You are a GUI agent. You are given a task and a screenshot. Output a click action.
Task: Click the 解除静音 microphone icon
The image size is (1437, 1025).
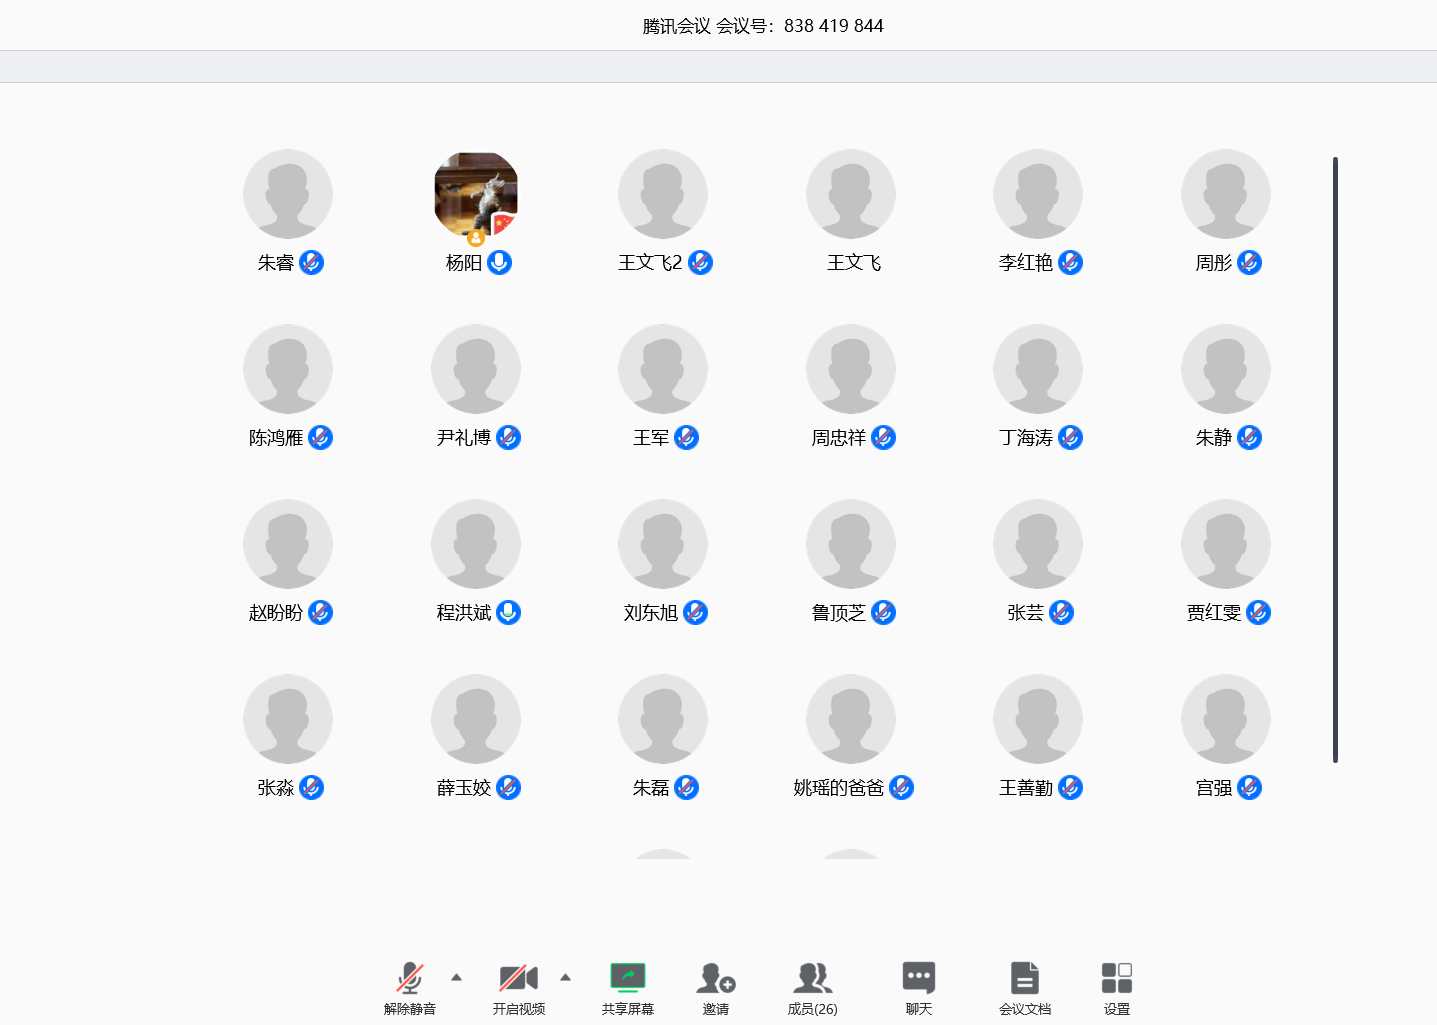(410, 977)
